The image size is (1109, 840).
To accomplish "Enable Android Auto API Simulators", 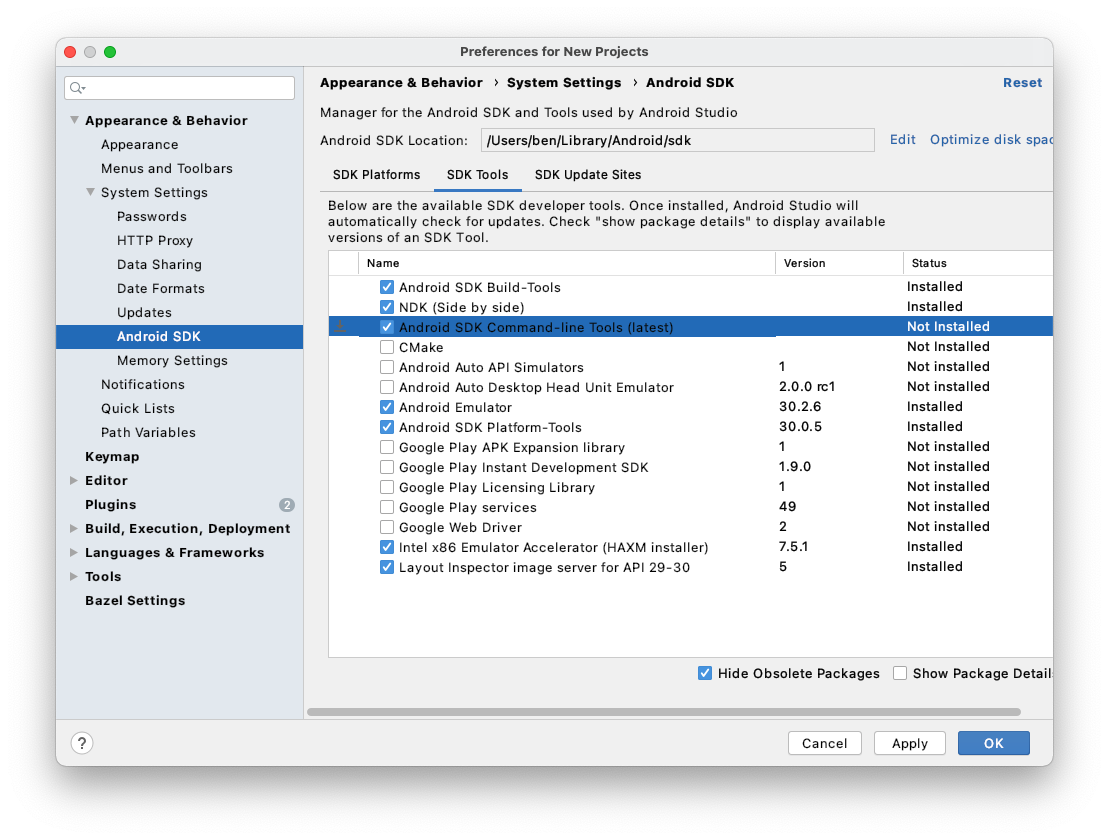I will pos(387,367).
